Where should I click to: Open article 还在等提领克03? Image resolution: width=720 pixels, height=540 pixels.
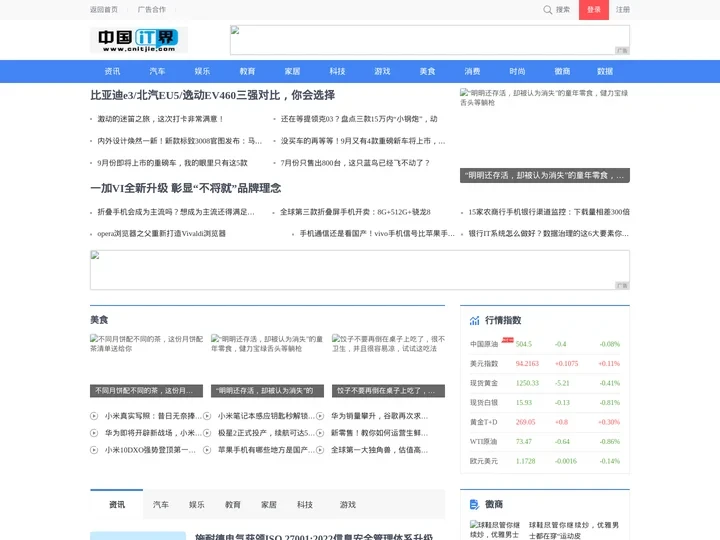[x=359, y=119]
